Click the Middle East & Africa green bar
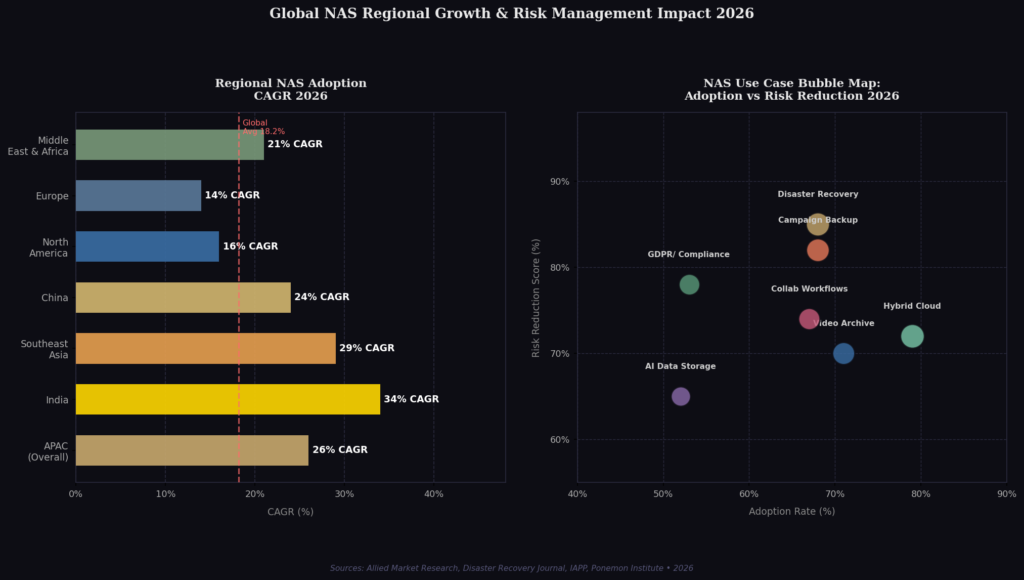The width and height of the screenshot is (1024, 580). click(170, 144)
